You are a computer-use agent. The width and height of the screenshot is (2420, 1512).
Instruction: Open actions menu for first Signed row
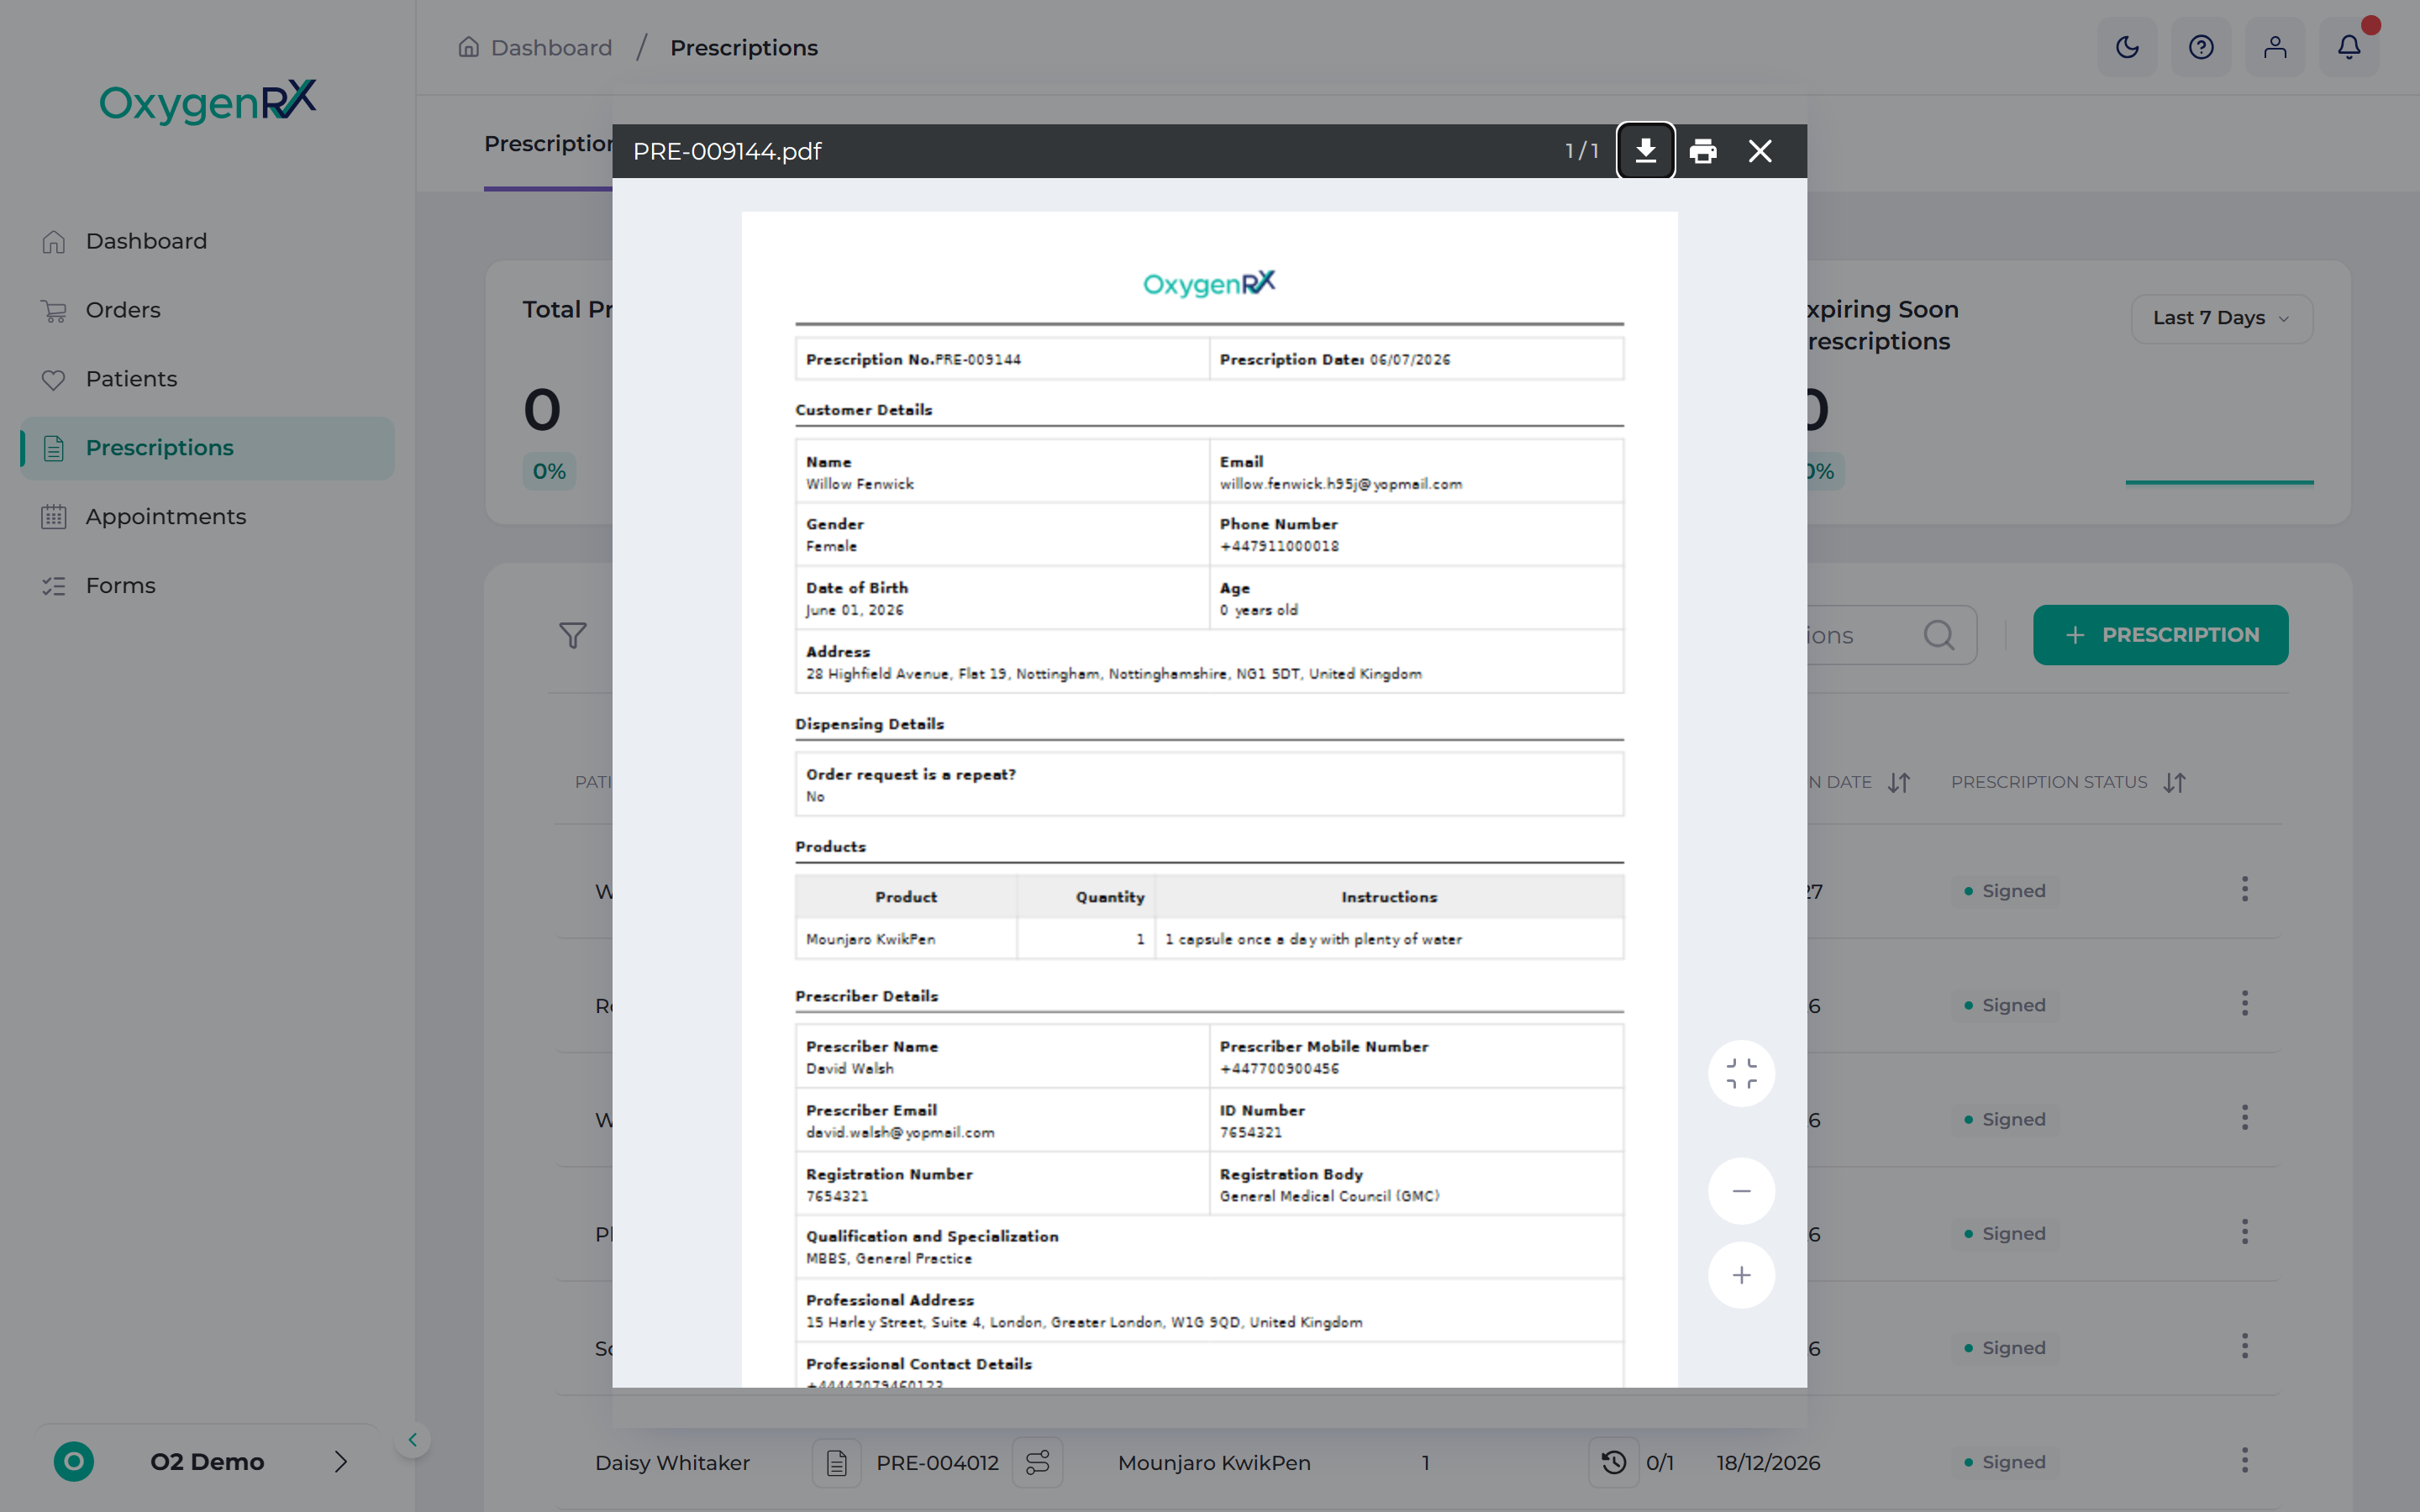click(2245, 890)
